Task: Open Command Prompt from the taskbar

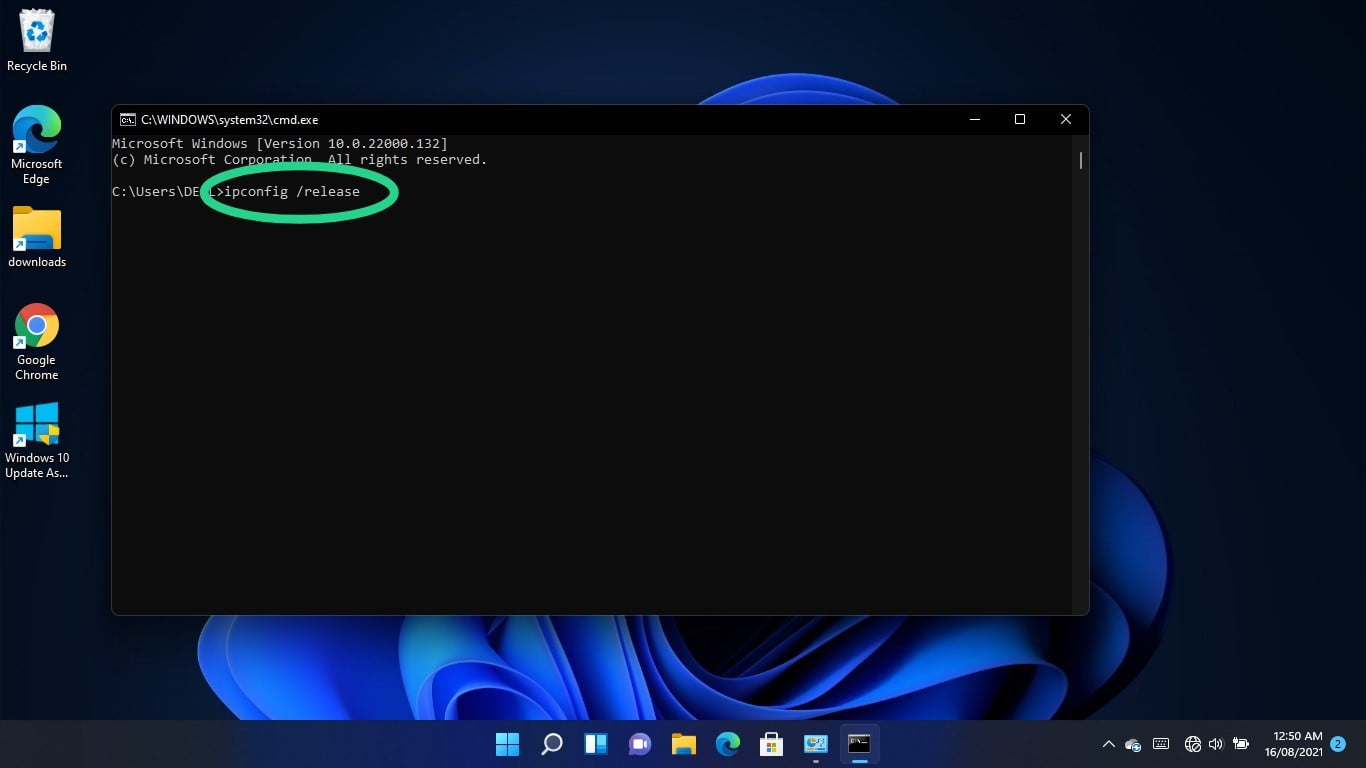Action: pyautogui.click(x=859, y=744)
